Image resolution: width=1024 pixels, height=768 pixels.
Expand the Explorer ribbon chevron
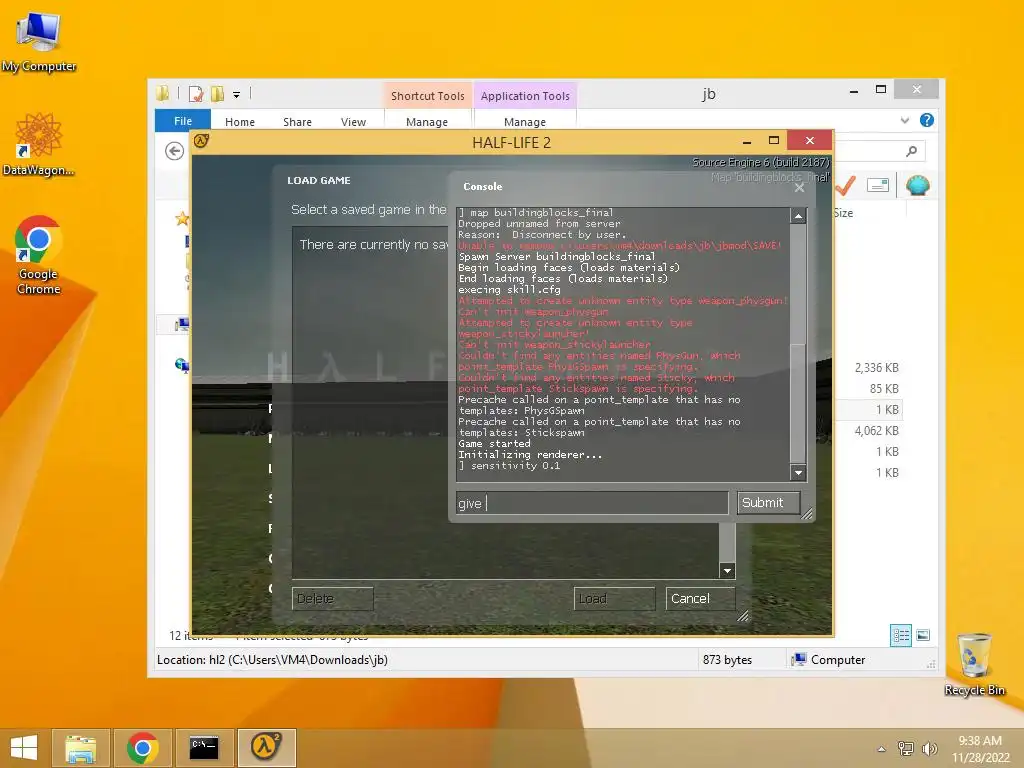pyautogui.click(x=904, y=120)
